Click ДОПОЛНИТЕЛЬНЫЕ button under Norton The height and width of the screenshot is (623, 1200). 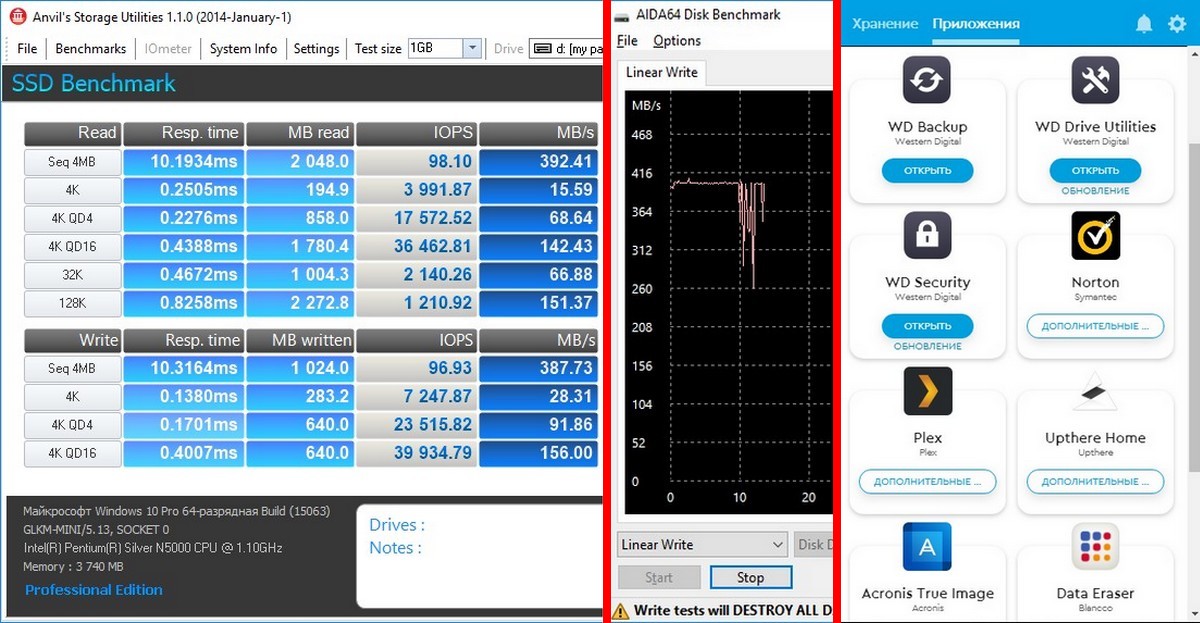1095,326
